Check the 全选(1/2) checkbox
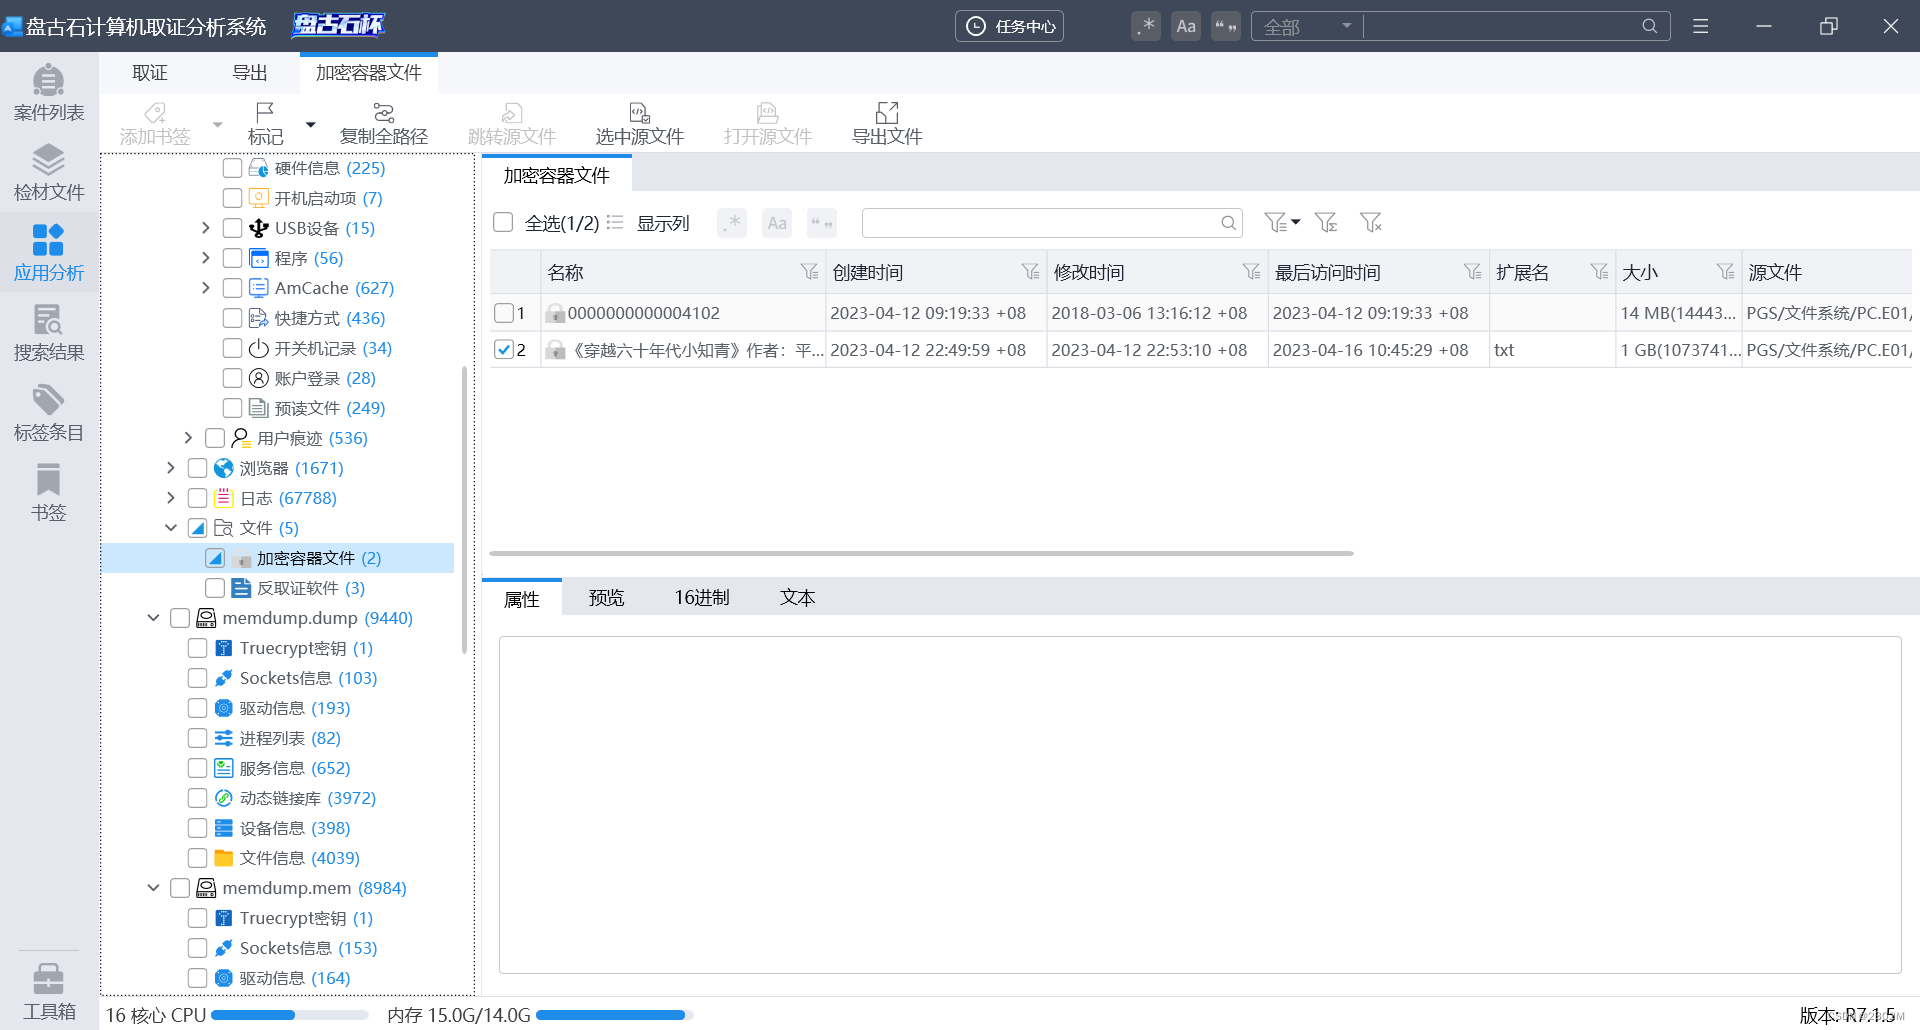This screenshot has height=1030, width=1920. [503, 222]
